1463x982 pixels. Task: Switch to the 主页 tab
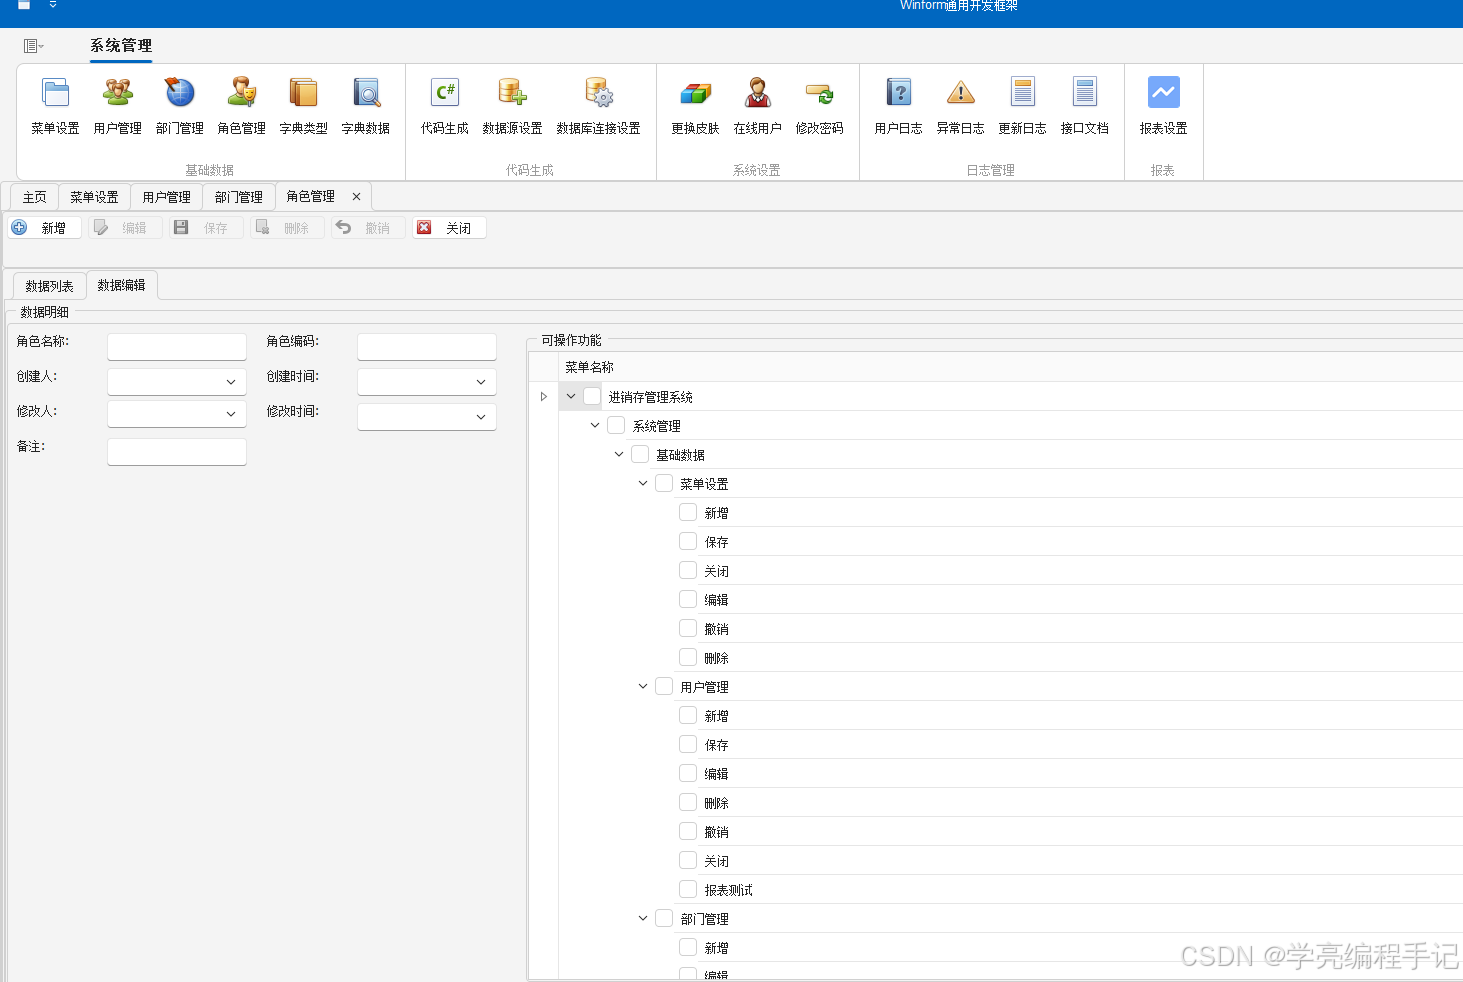[x=34, y=197]
